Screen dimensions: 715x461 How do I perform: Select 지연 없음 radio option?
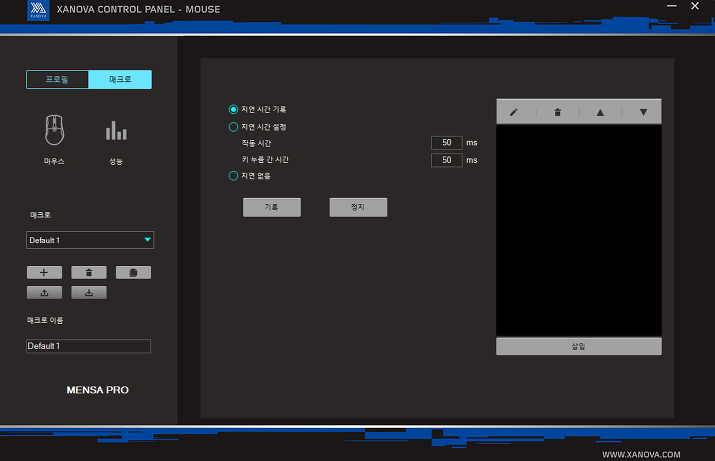point(233,176)
